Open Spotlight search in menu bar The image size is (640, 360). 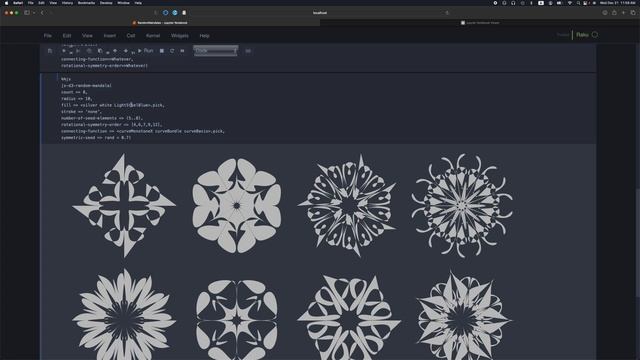coord(578,3)
